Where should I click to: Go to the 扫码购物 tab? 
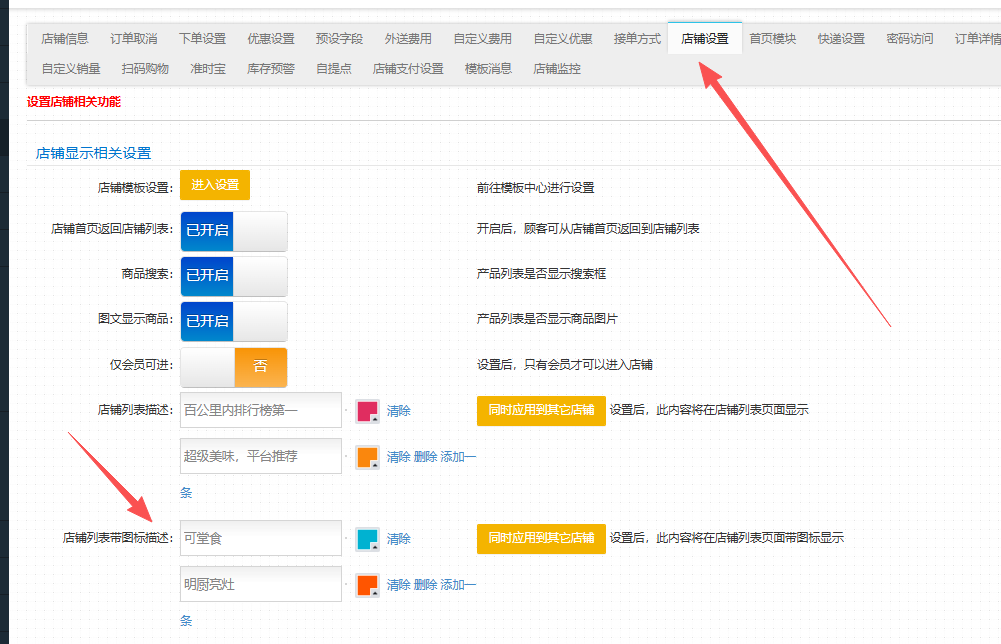pos(145,69)
